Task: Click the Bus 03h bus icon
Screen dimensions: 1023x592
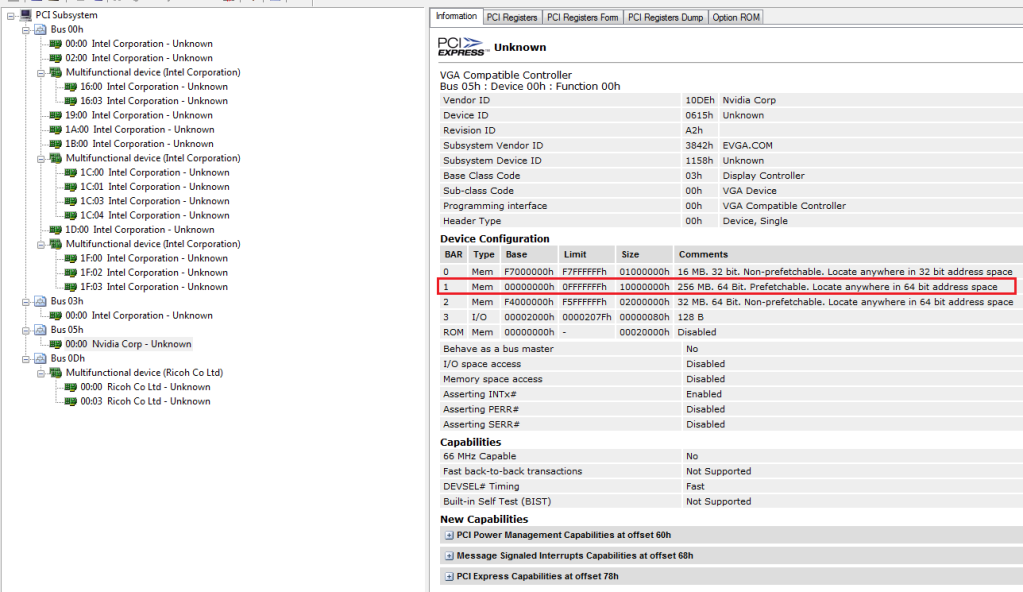Action: [40, 302]
